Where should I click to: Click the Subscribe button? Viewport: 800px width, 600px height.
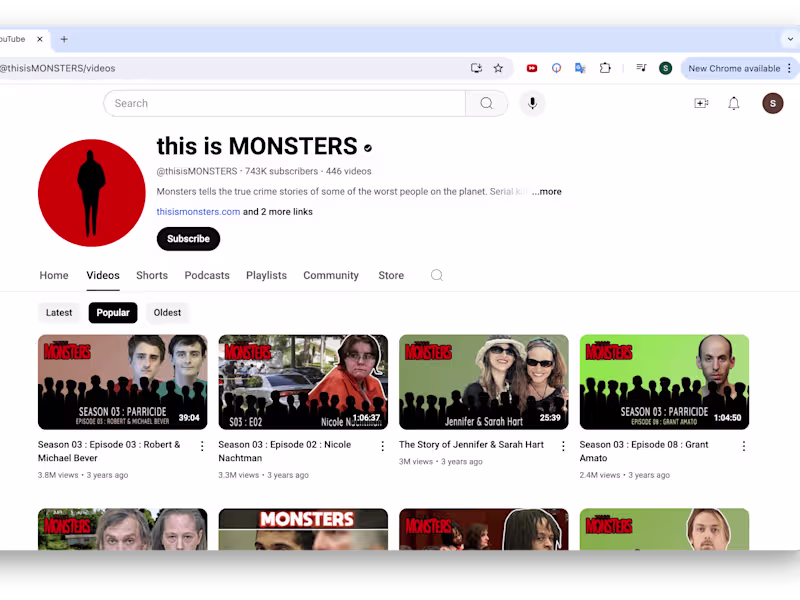[x=188, y=239]
